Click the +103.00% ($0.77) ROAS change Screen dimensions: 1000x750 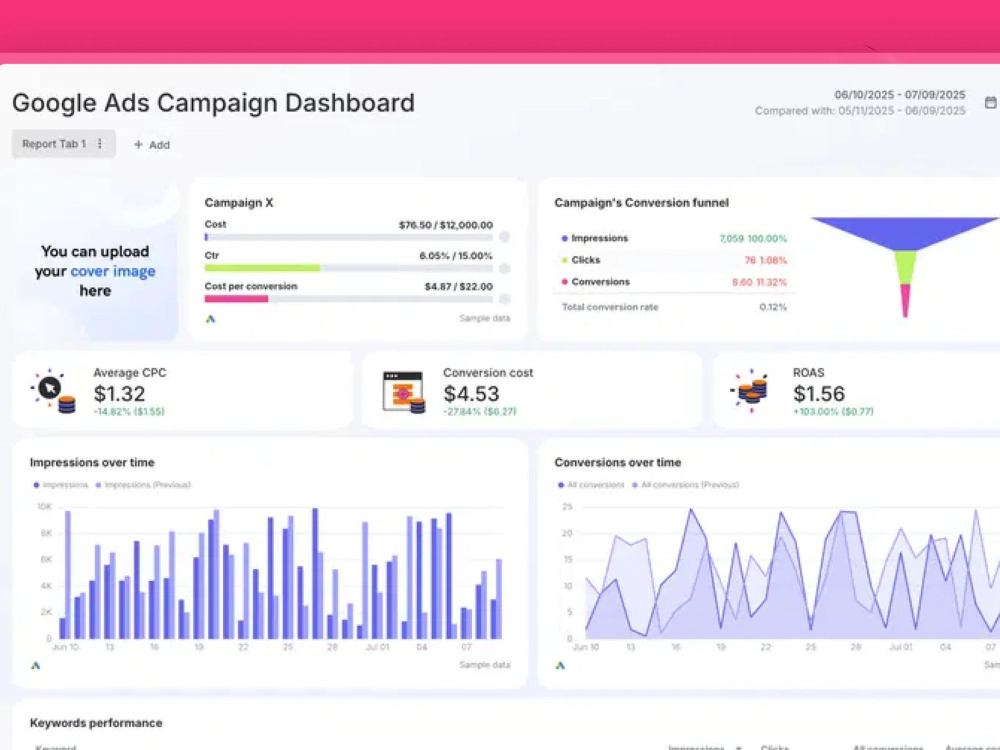click(x=833, y=412)
